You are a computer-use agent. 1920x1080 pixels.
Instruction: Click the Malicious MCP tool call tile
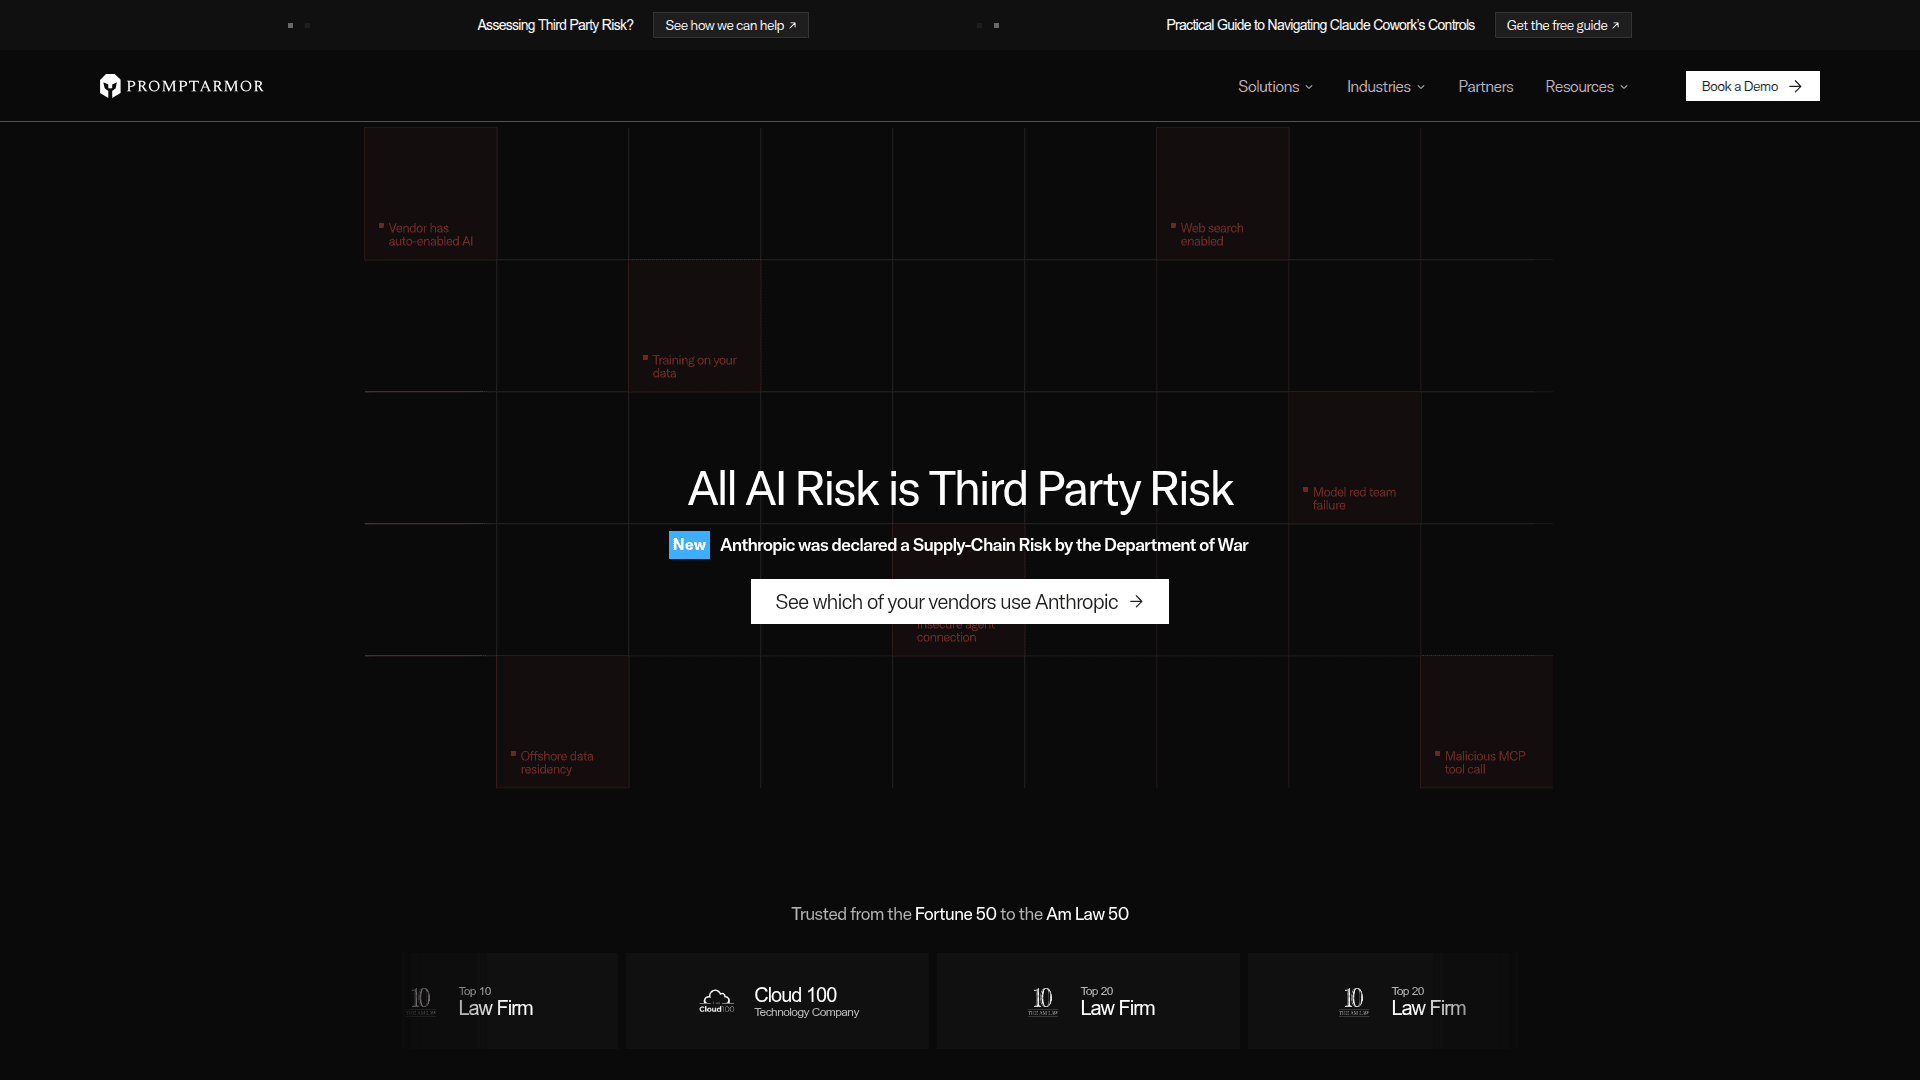tap(1486, 722)
